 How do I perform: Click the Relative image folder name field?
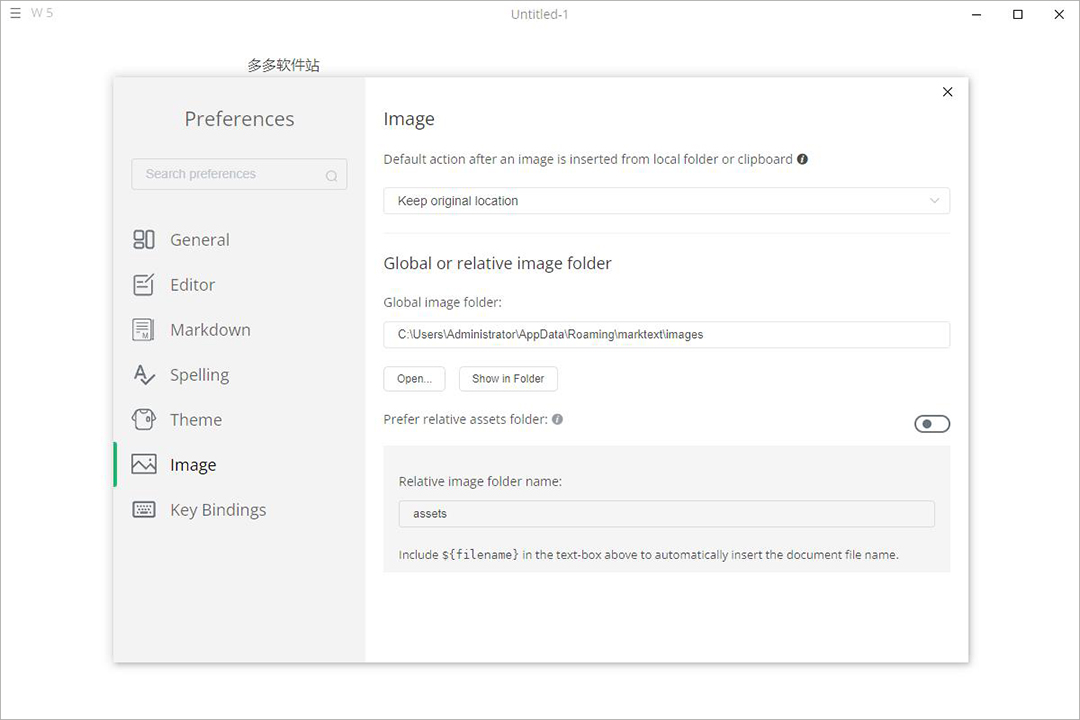tap(666, 514)
